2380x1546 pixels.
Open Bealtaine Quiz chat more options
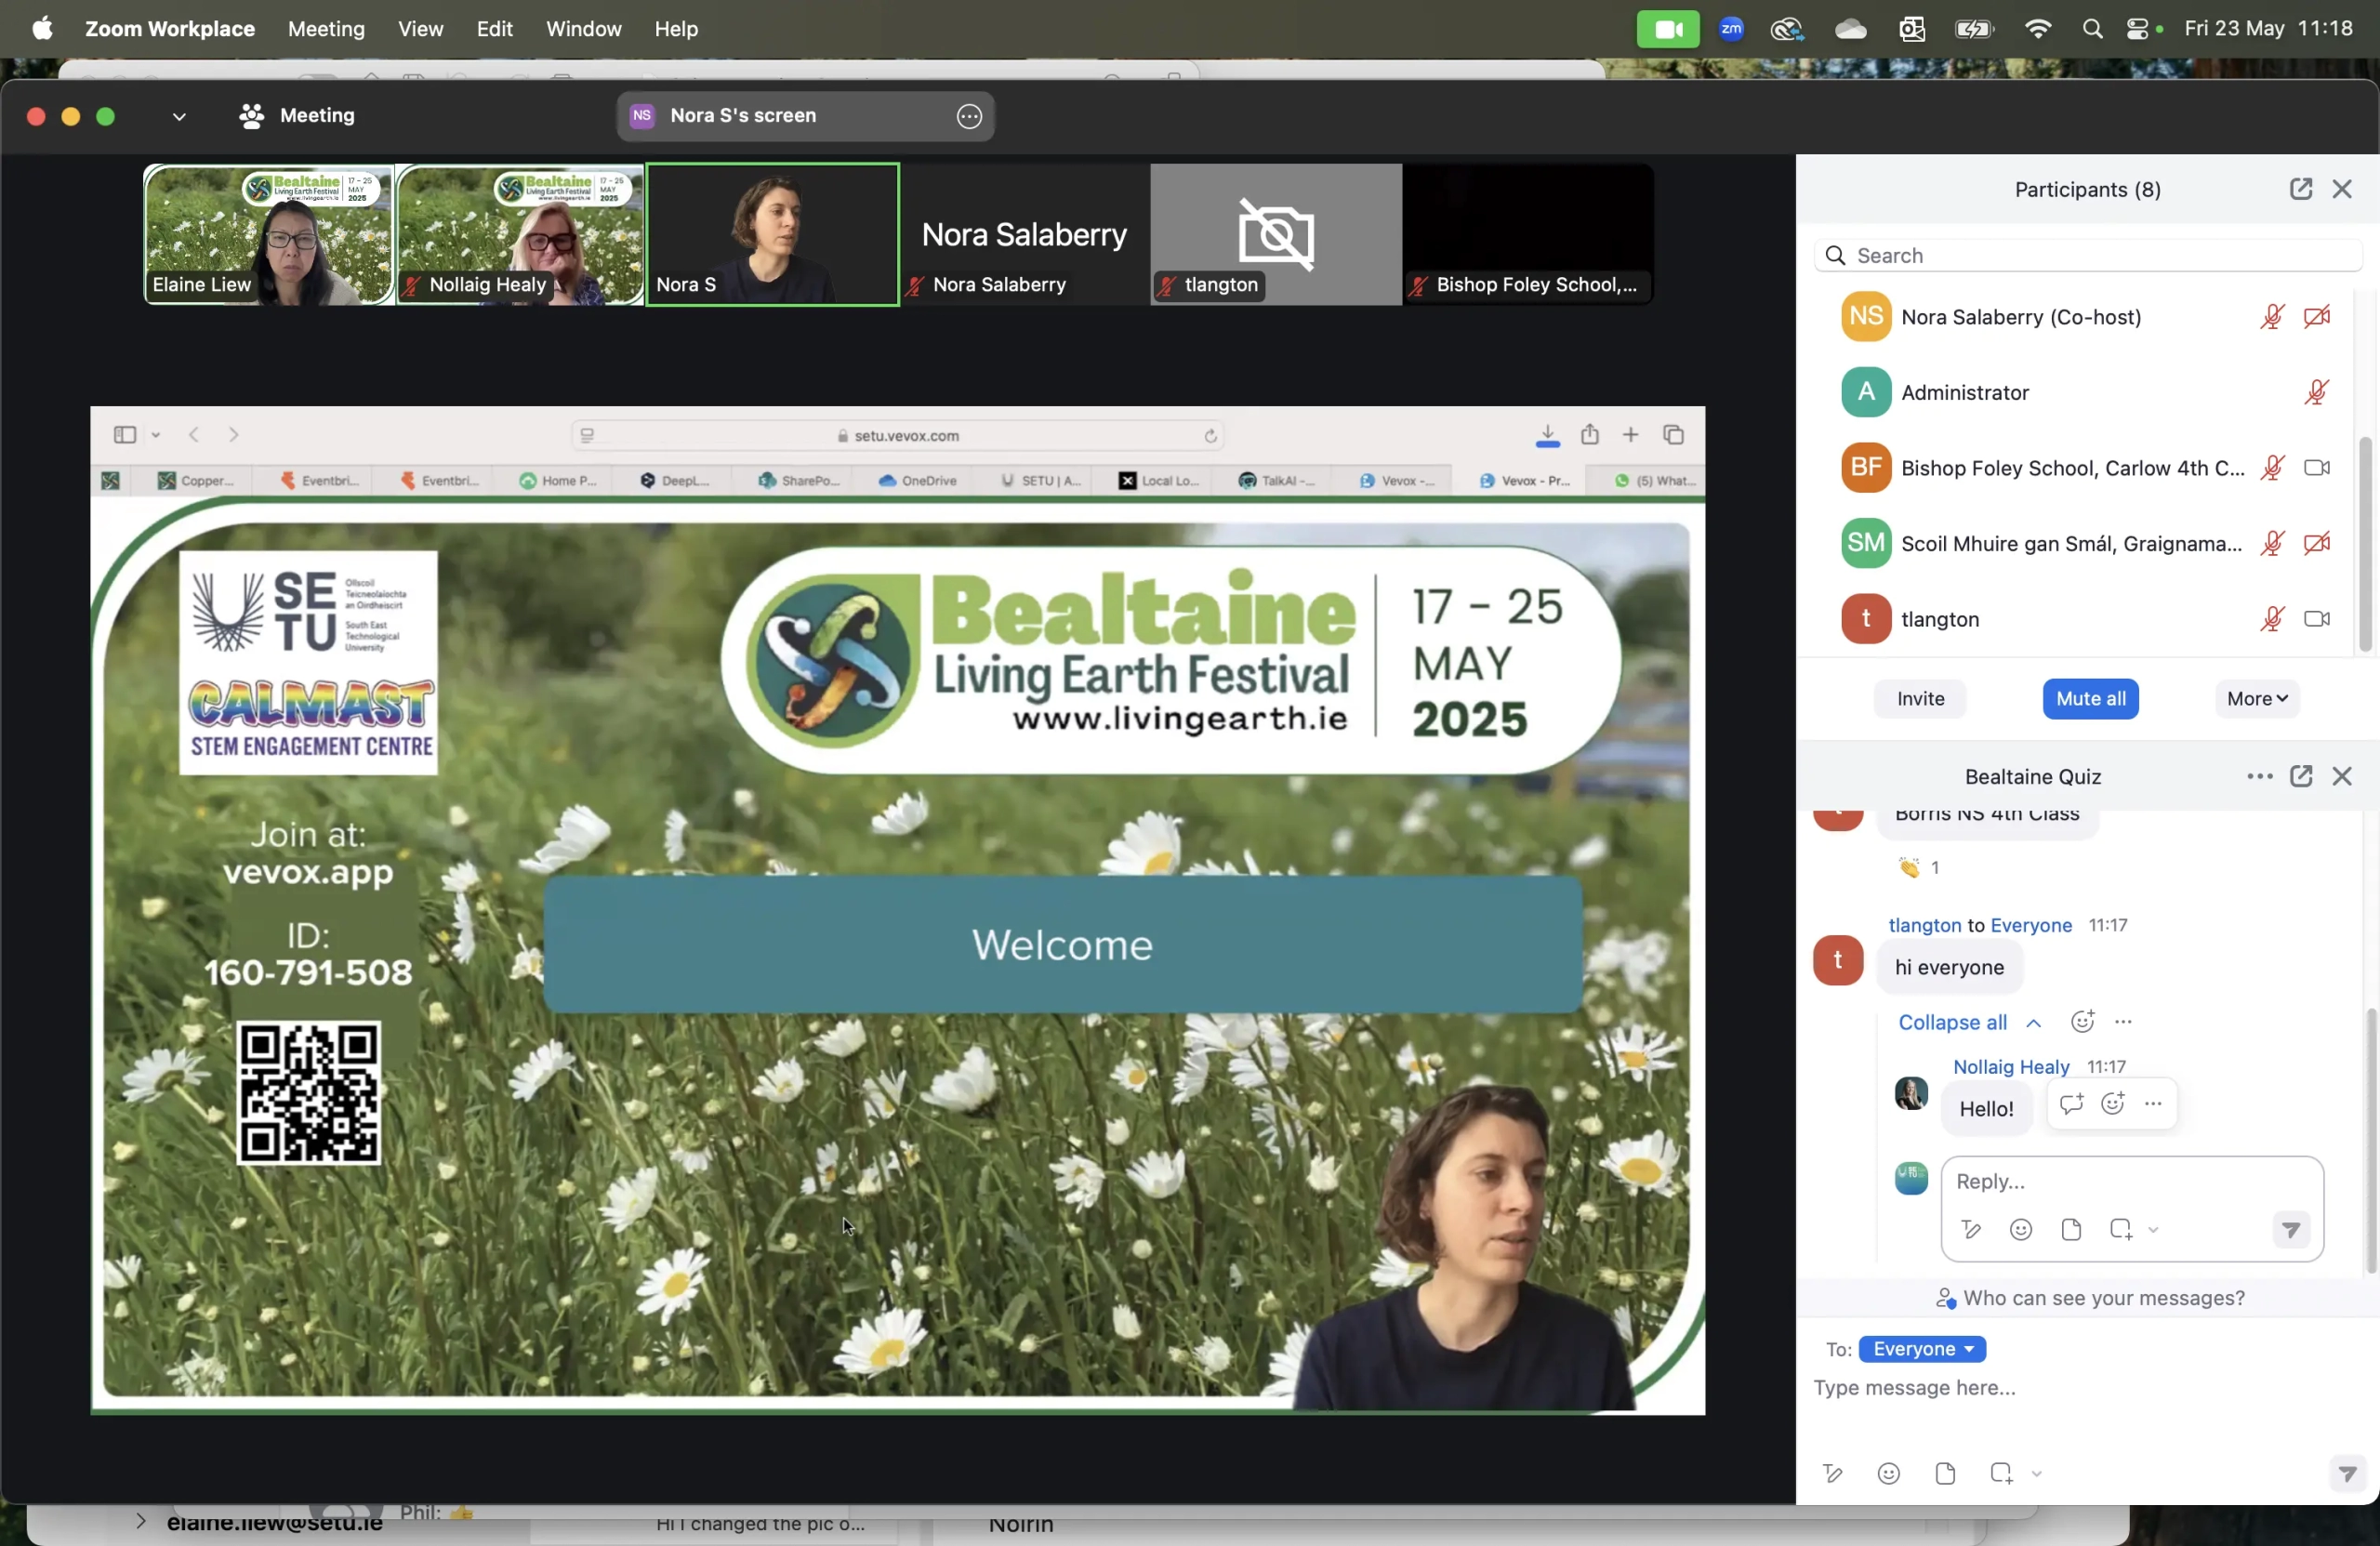click(2259, 776)
